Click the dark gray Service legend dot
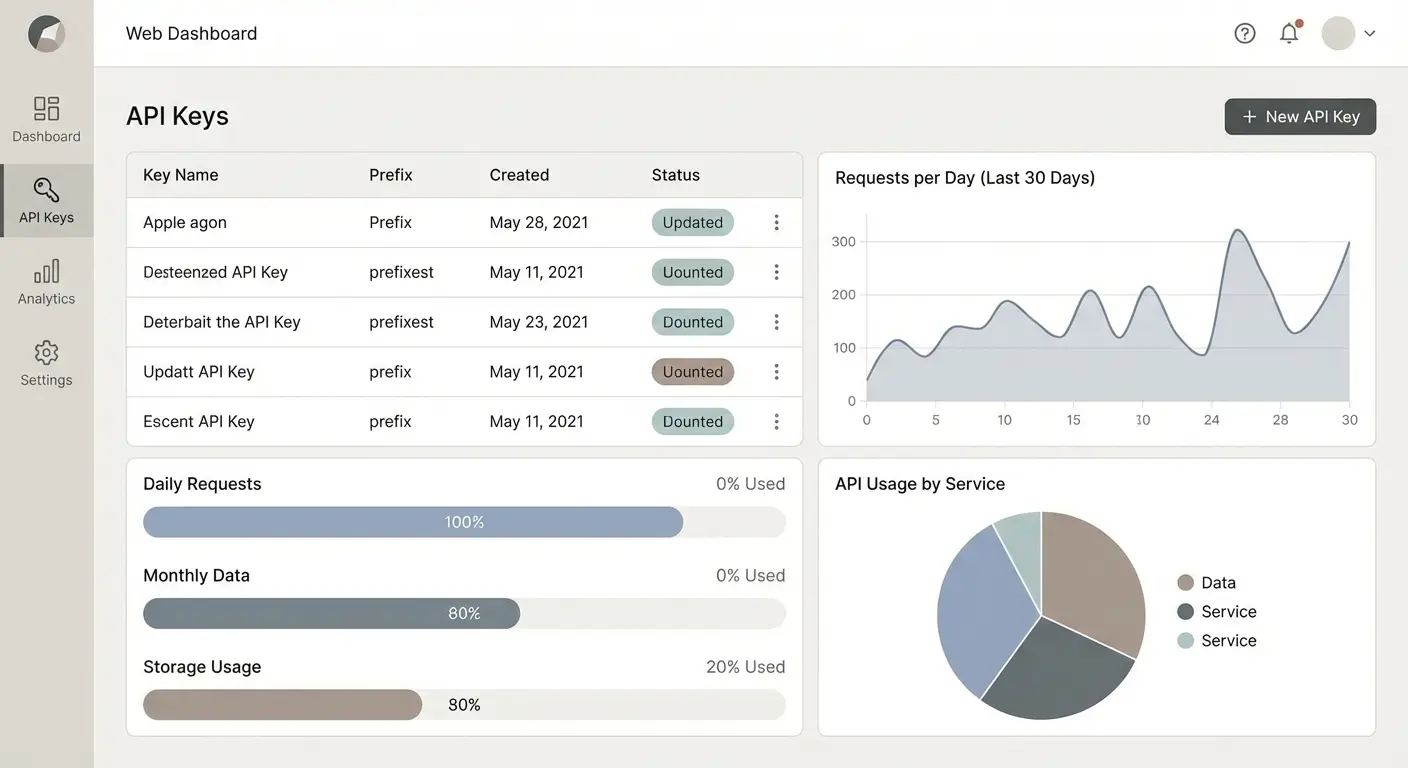The width and height of the screenshot is (1408, 768). pos(1186,612)
